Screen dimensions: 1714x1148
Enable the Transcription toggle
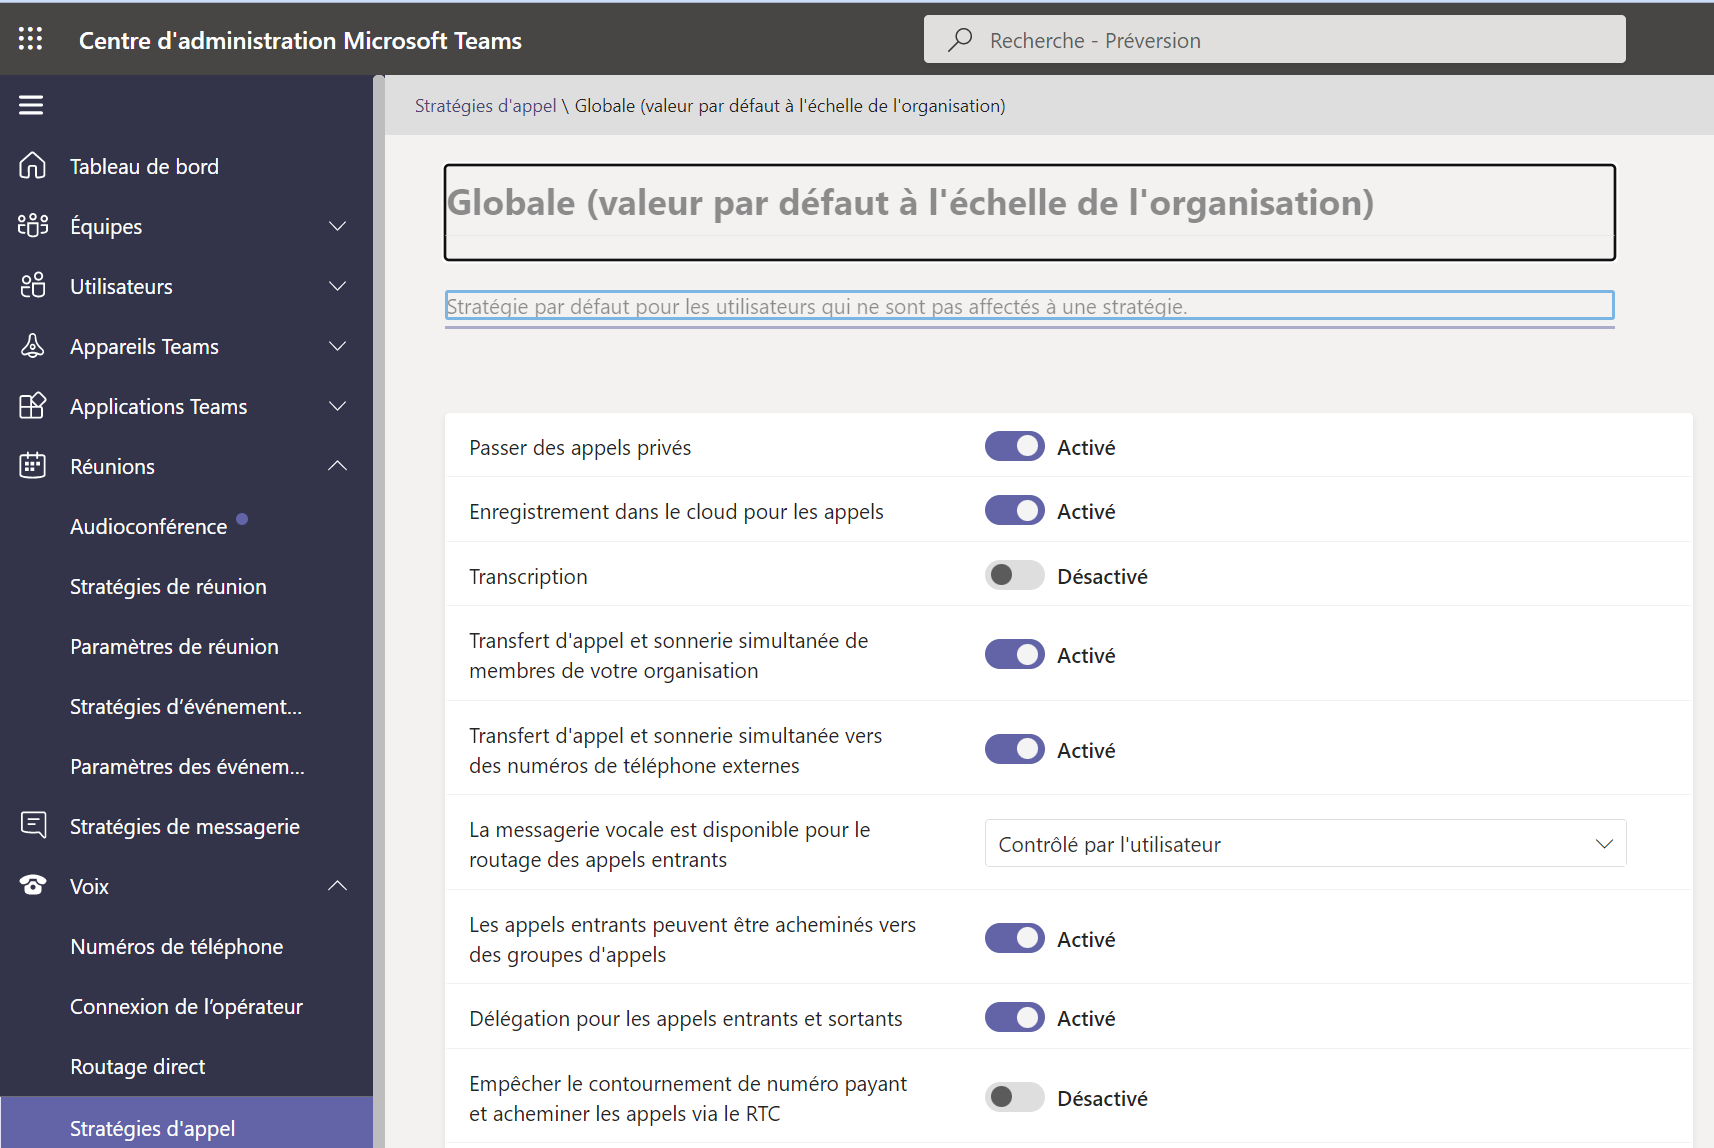point(1014,576)
